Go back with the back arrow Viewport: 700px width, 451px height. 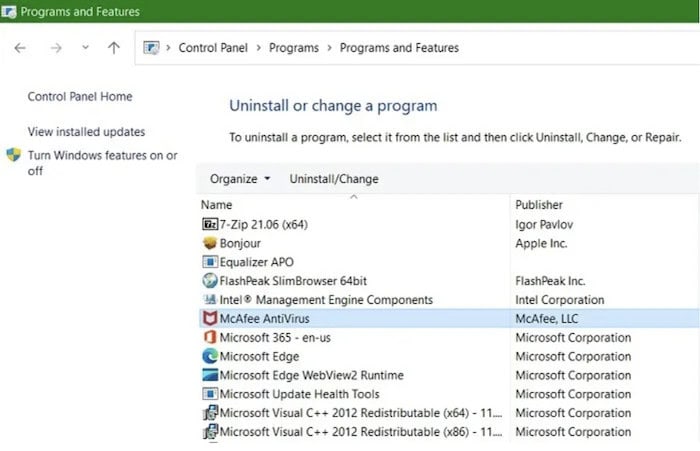pyautogui.click(x=20, y=48)
